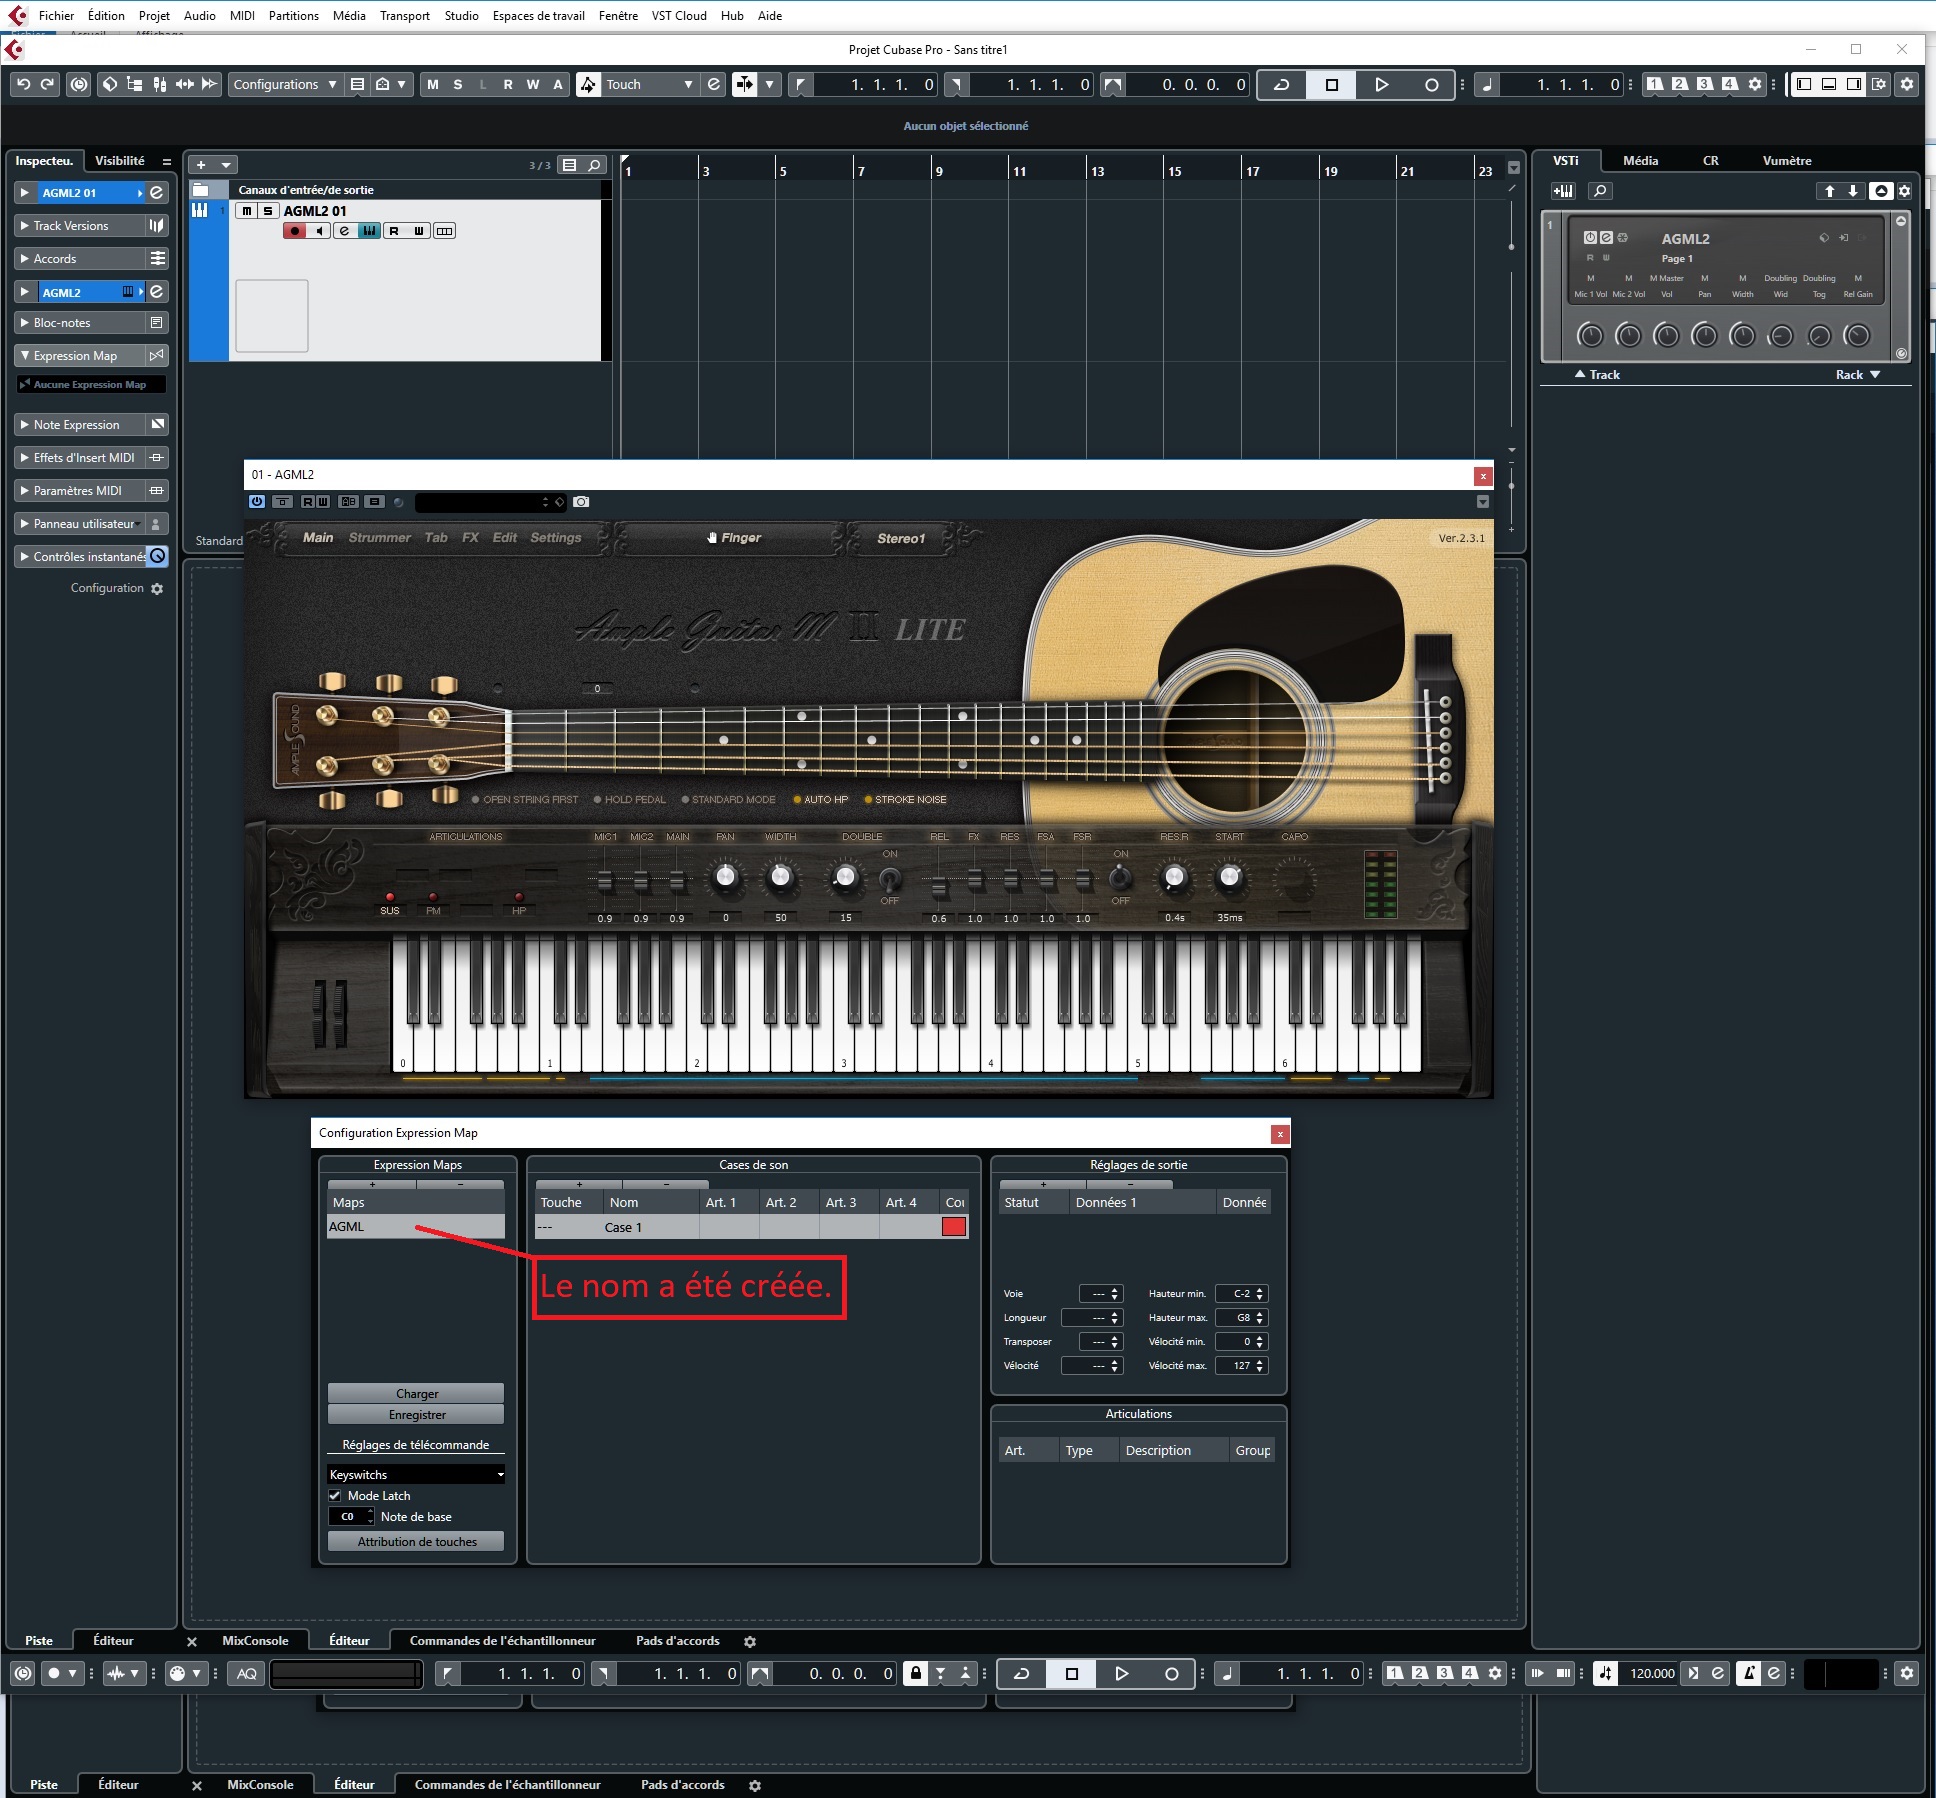Open the Studio menu

(461, 15)
